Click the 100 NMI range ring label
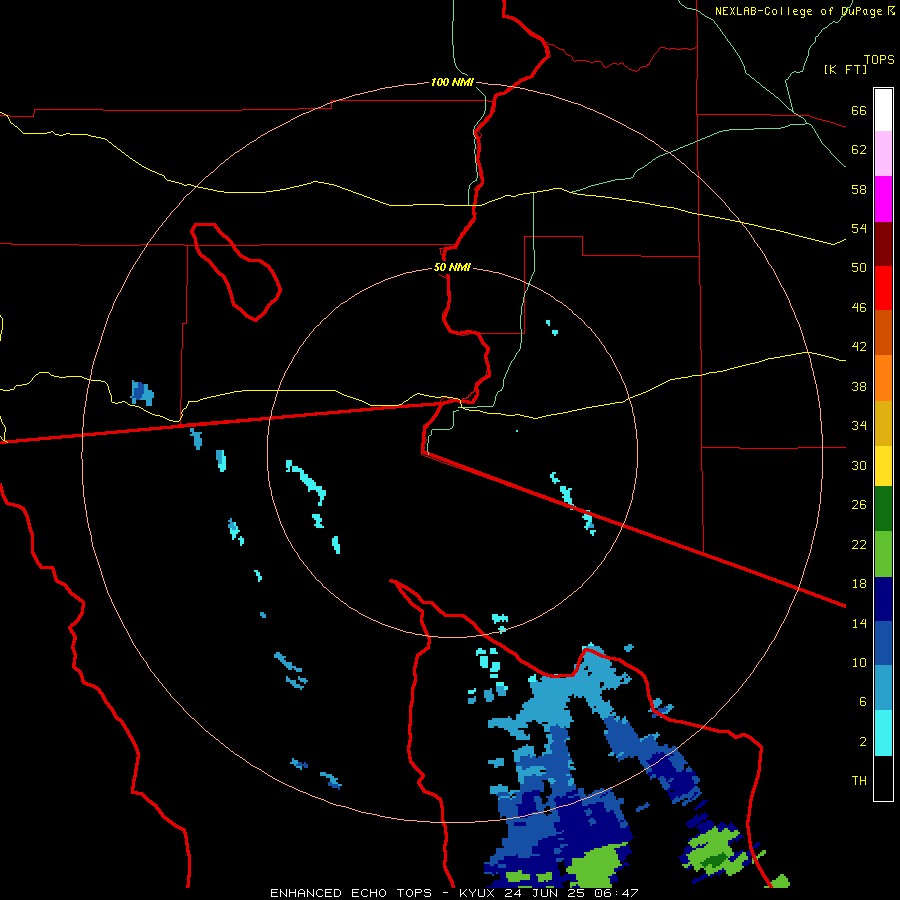Image resolution: width=900 pixels, height=900 pixels. coord(452,83)
